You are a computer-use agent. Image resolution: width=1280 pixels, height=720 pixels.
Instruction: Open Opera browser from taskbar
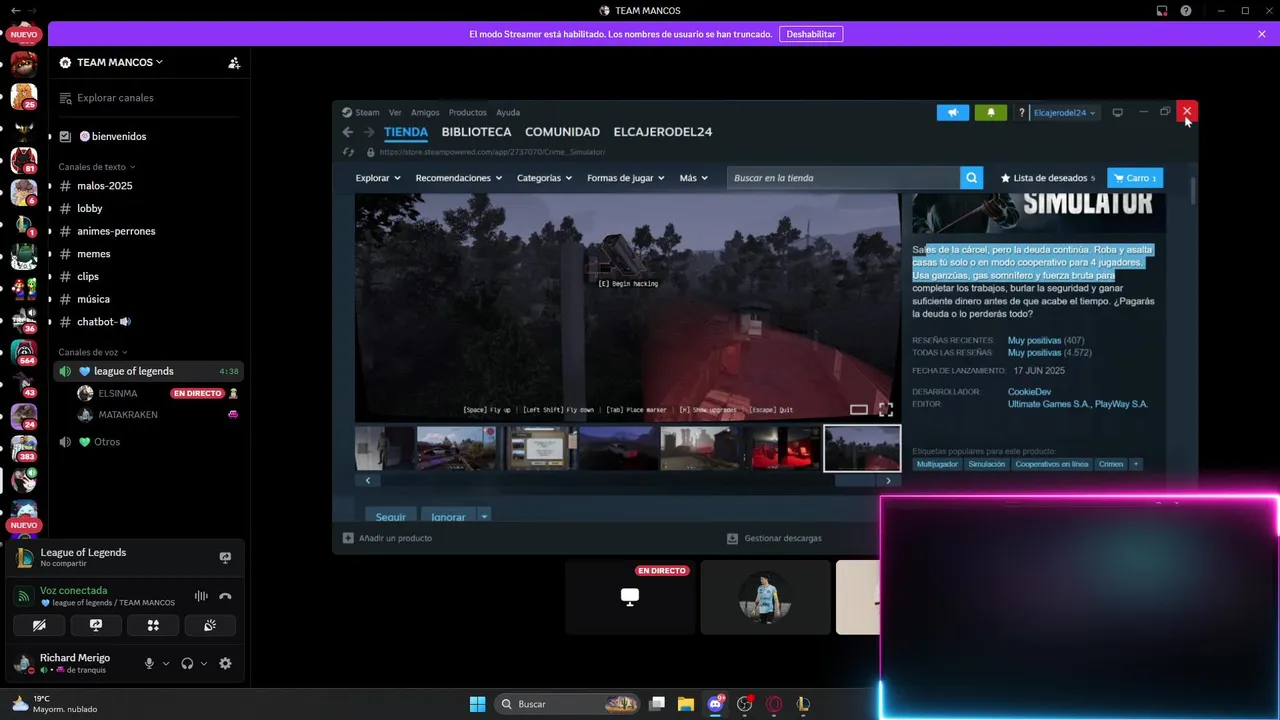click(774, 704)
